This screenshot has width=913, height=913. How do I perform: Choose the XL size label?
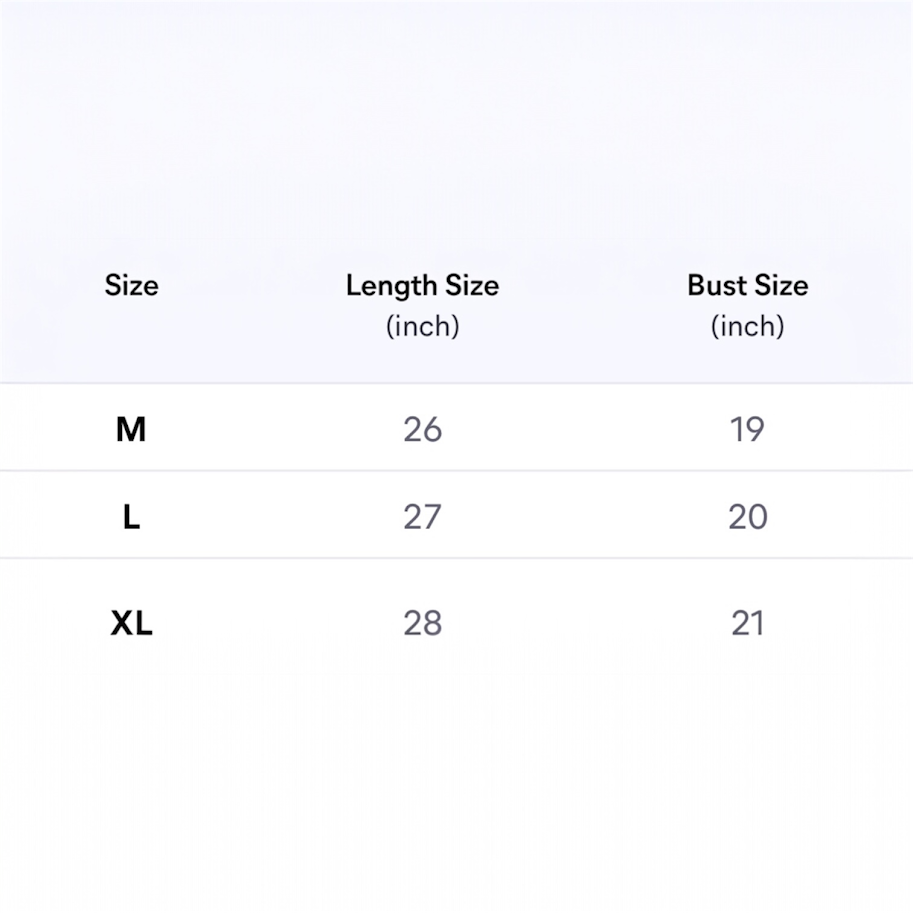point(131,624)
